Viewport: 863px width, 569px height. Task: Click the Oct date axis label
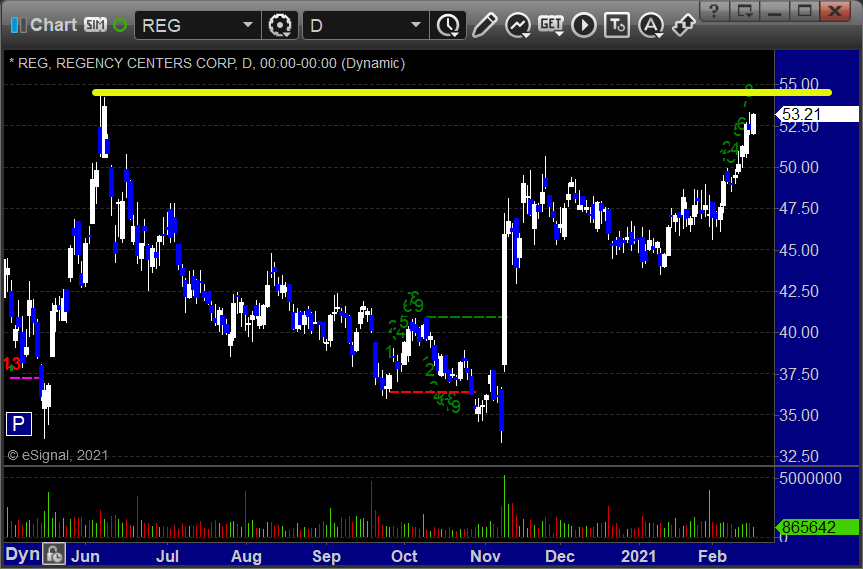pyautogui.click(x=404, y=556)
